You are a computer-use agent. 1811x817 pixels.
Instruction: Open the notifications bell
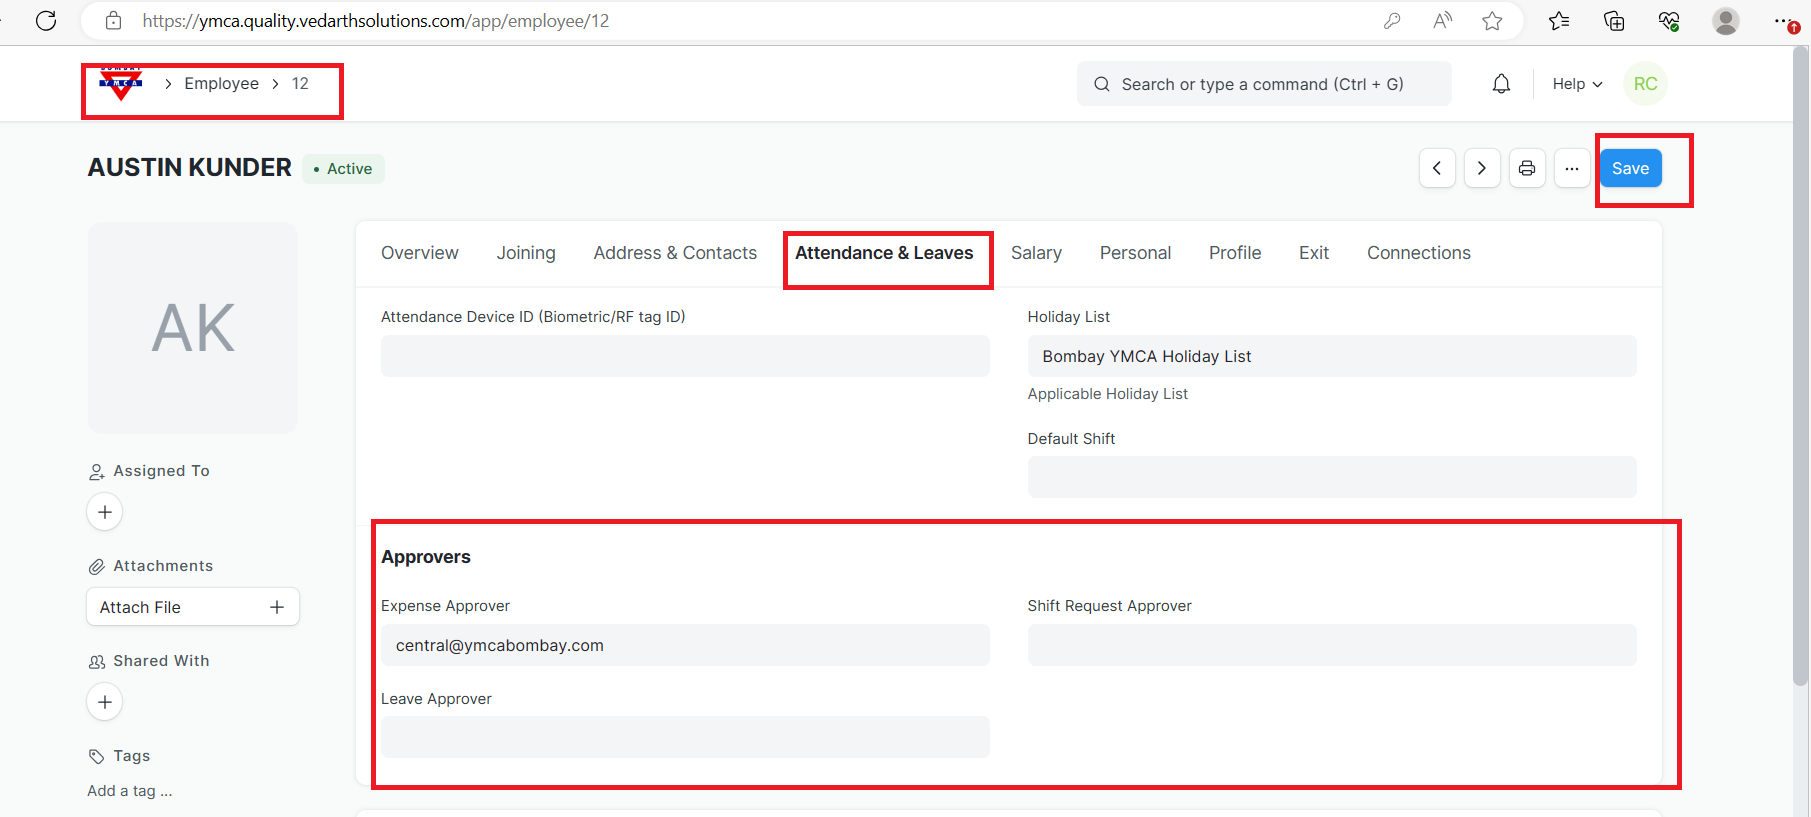[x=1501, y=84]
